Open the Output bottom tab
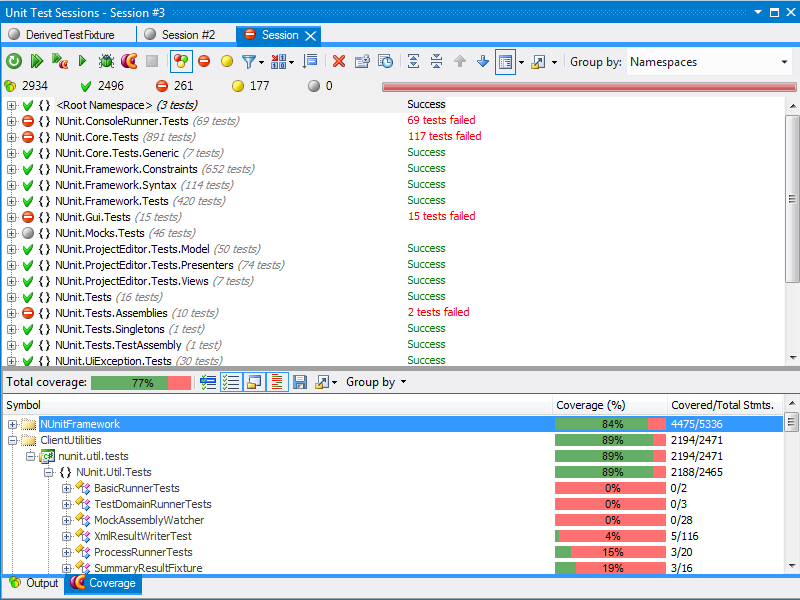Image resolution: width=800 pixels, height=600 pixels. [34, 583]
